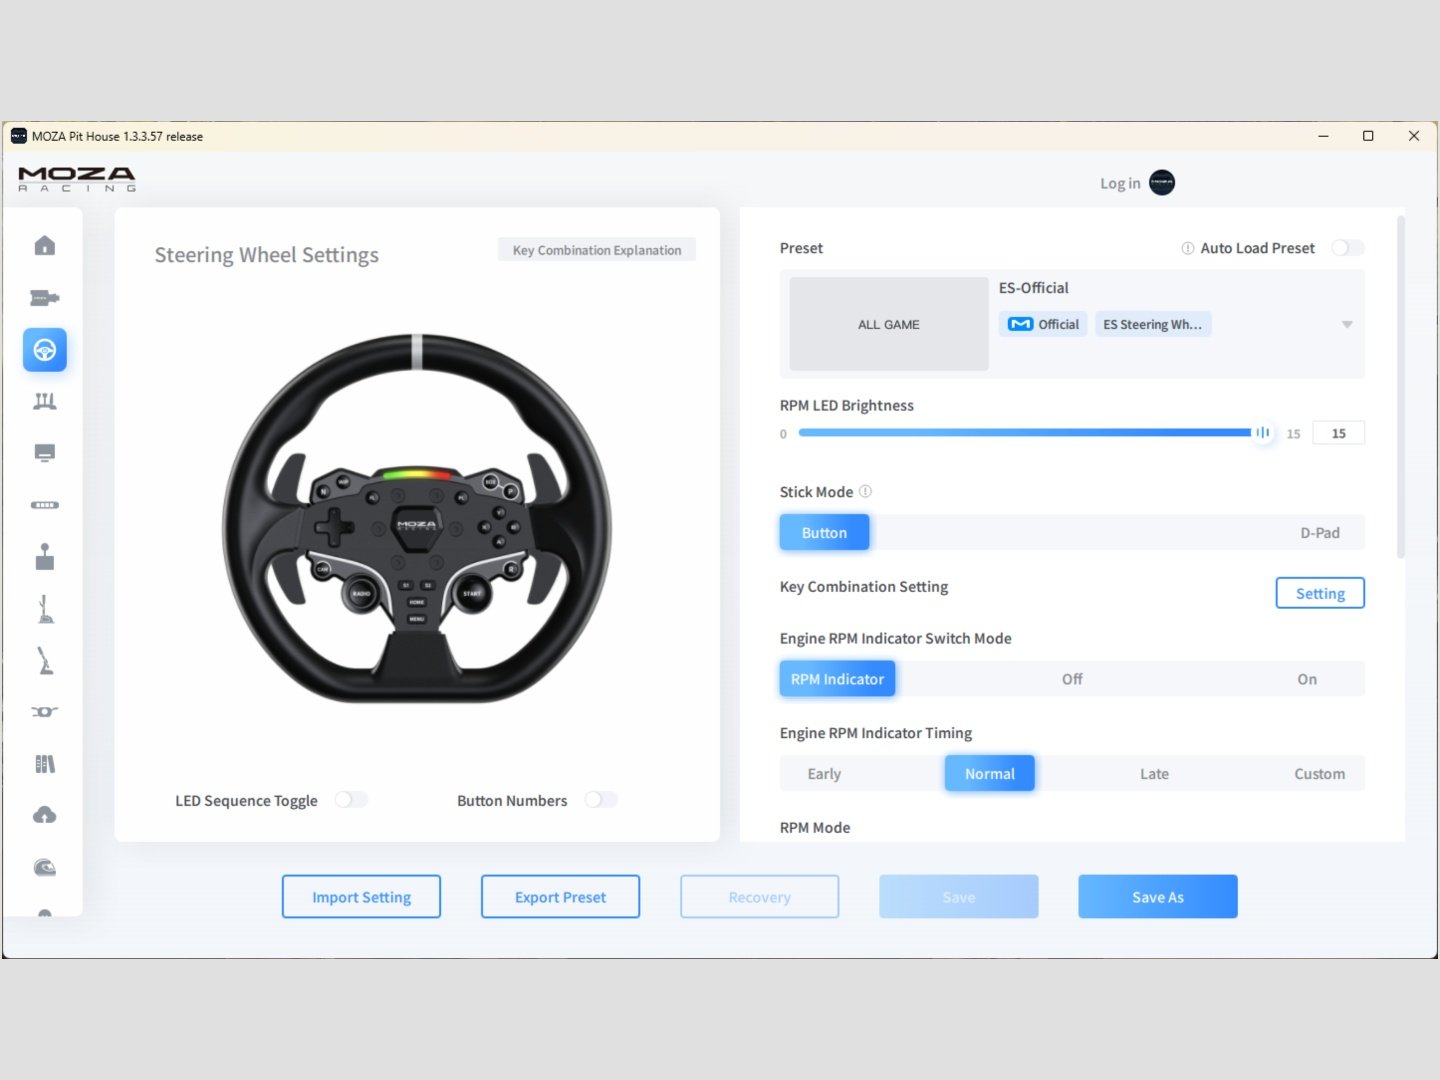Enable the LED Sequence Toggle switch
1440x1080 pixels.
[351, 800]
